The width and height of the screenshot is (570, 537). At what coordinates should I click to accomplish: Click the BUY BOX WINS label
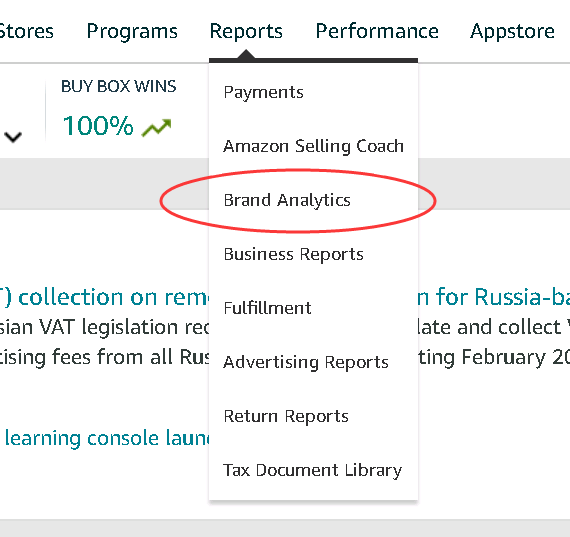tap(119, 87)
